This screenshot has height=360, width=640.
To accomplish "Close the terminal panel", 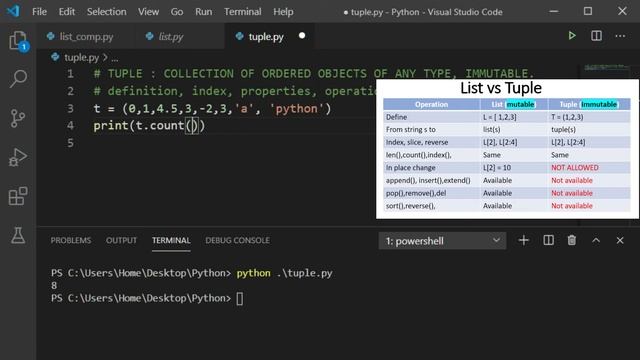I will [x=620, y=240].
